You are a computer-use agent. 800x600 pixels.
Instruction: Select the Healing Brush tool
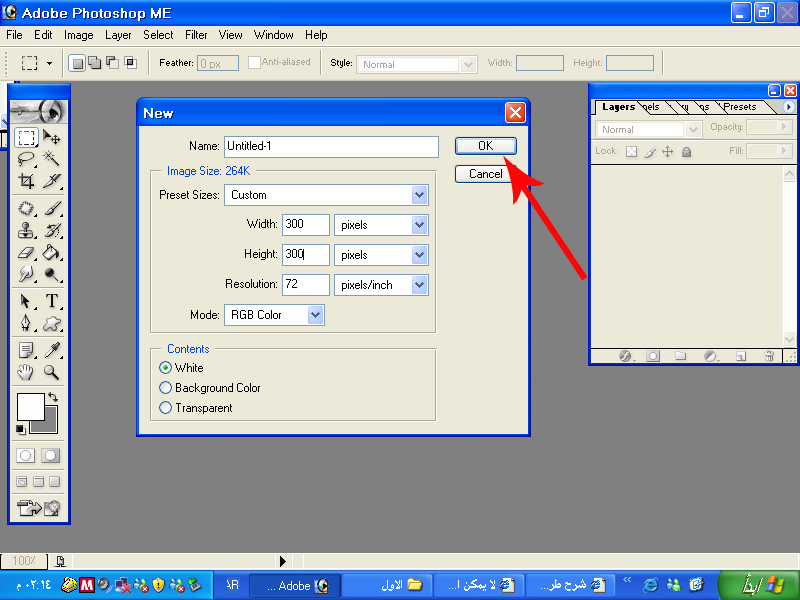tap(26, 208)
